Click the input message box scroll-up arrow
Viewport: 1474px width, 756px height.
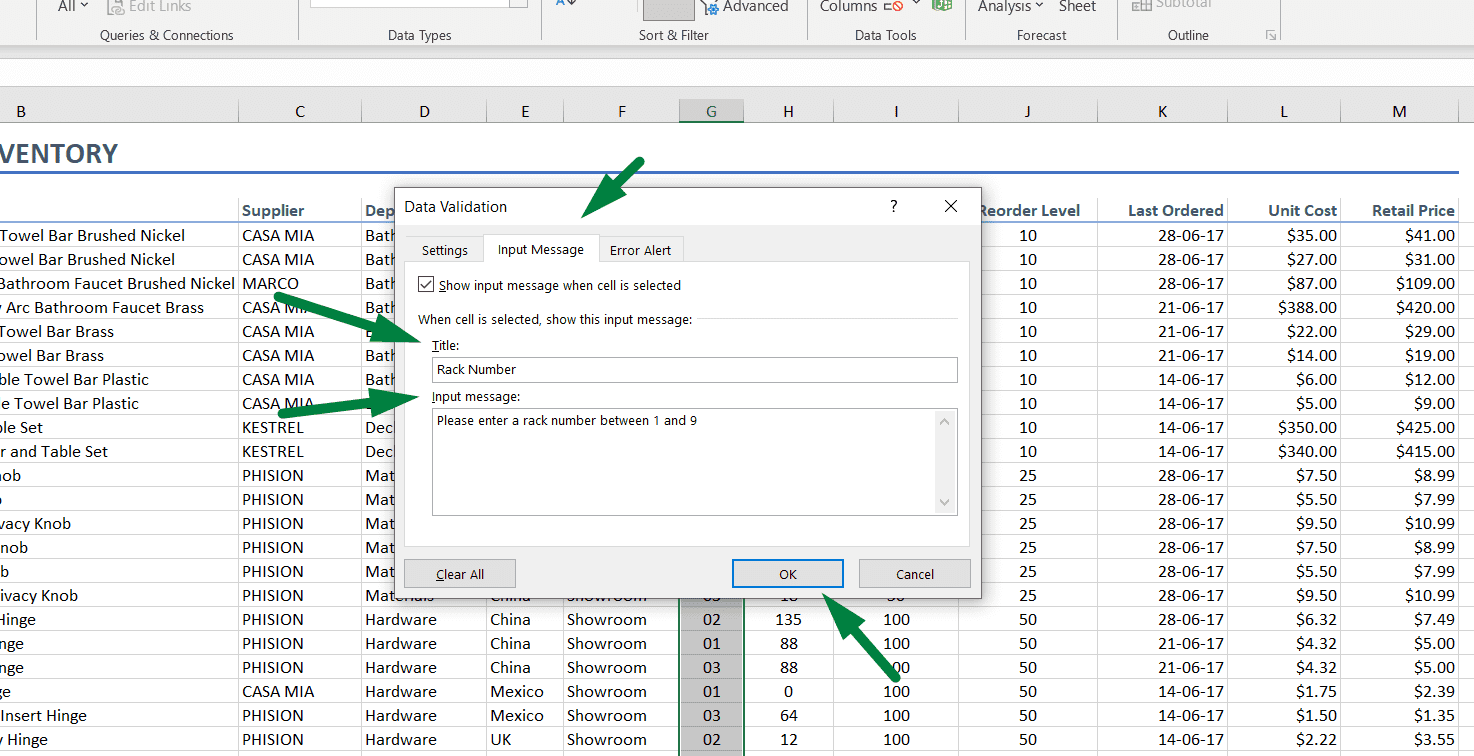coord(945,422)
